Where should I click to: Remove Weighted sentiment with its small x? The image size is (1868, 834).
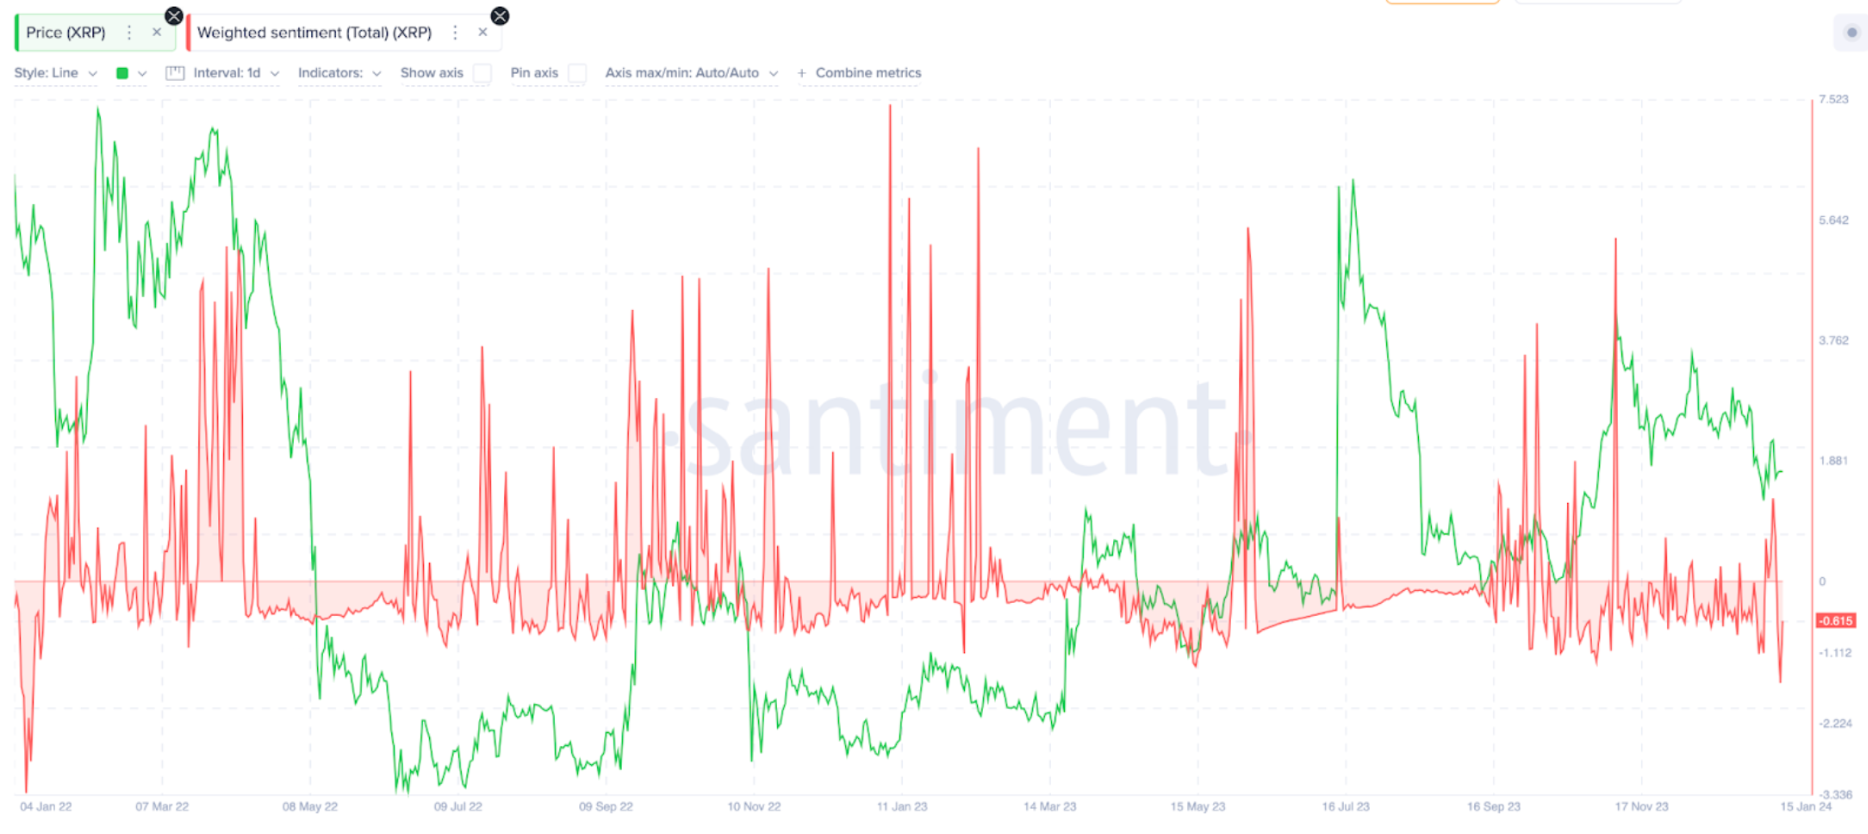coord(483,33)
